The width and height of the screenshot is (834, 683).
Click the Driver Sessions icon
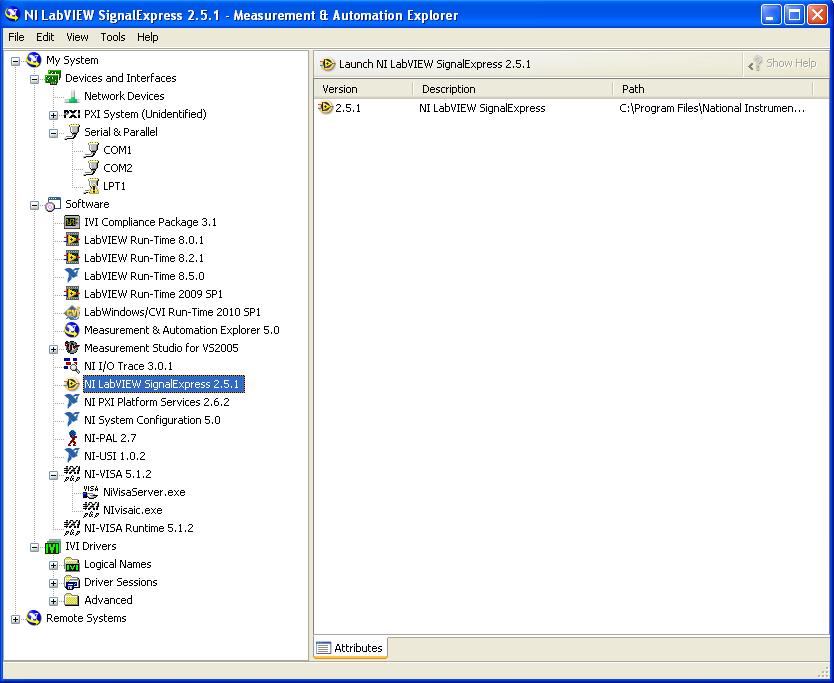pyautogui.click(x=72, y=582)
